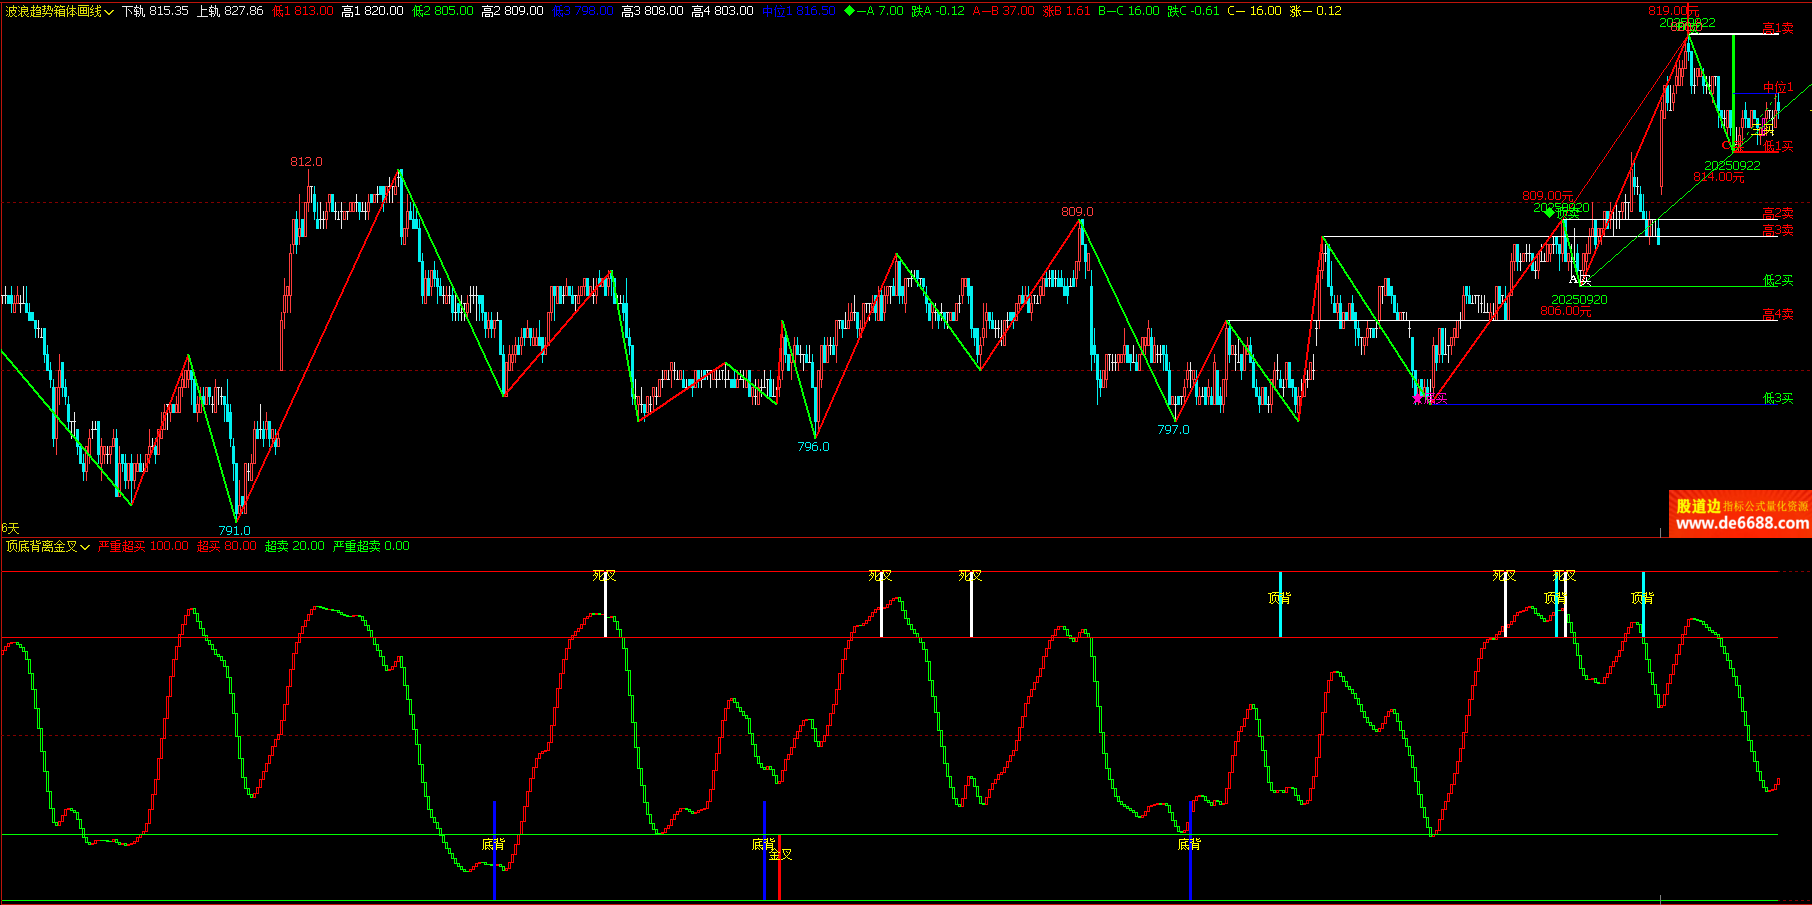
Task: Open the www.de6688.com watermark link
Action: [x=1741, y=524]
